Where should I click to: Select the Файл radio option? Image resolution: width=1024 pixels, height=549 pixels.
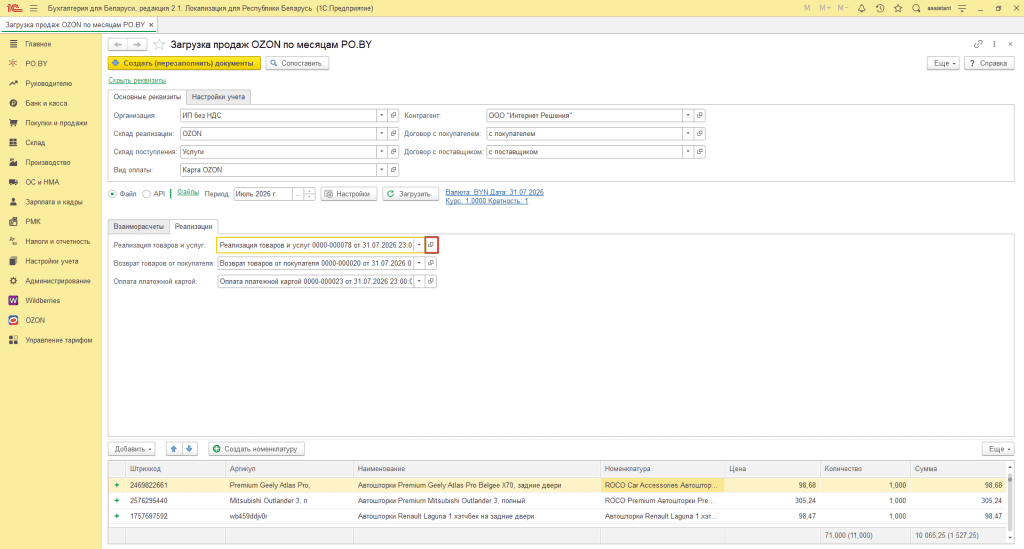(x=112, y=194)
